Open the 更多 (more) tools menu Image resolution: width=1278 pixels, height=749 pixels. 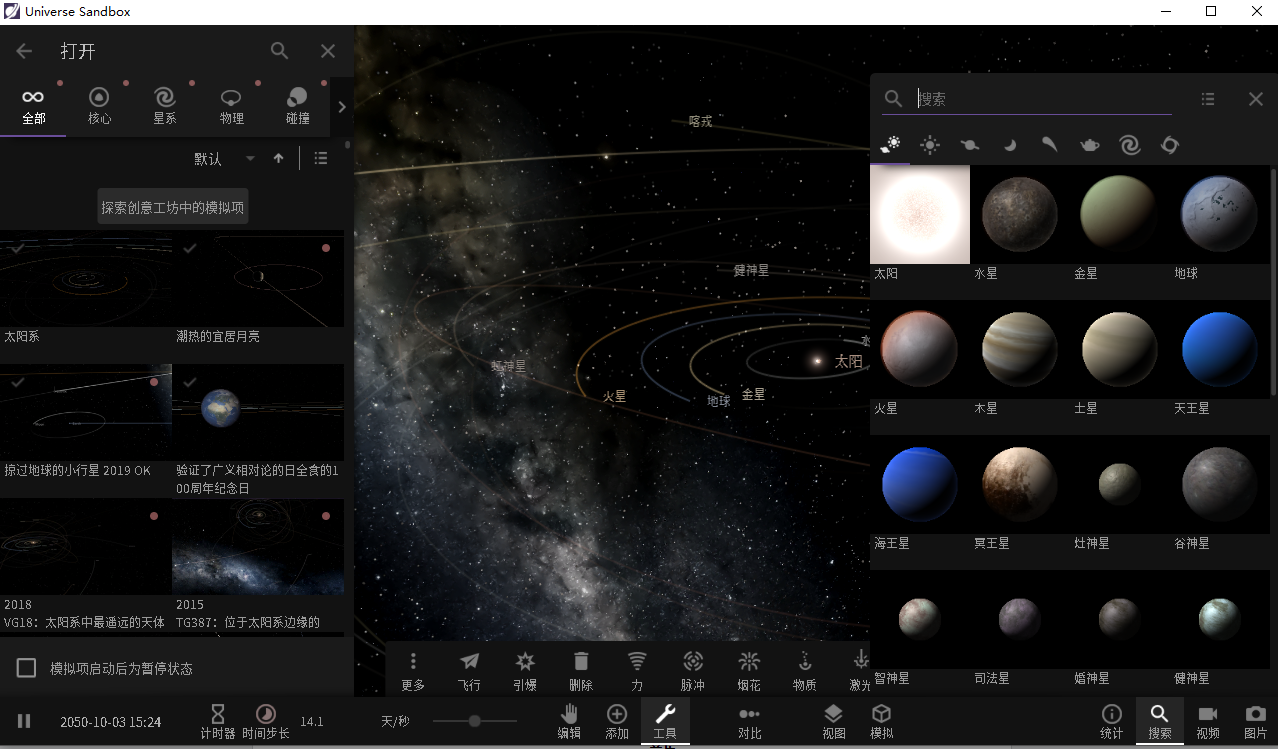(413, 670)
